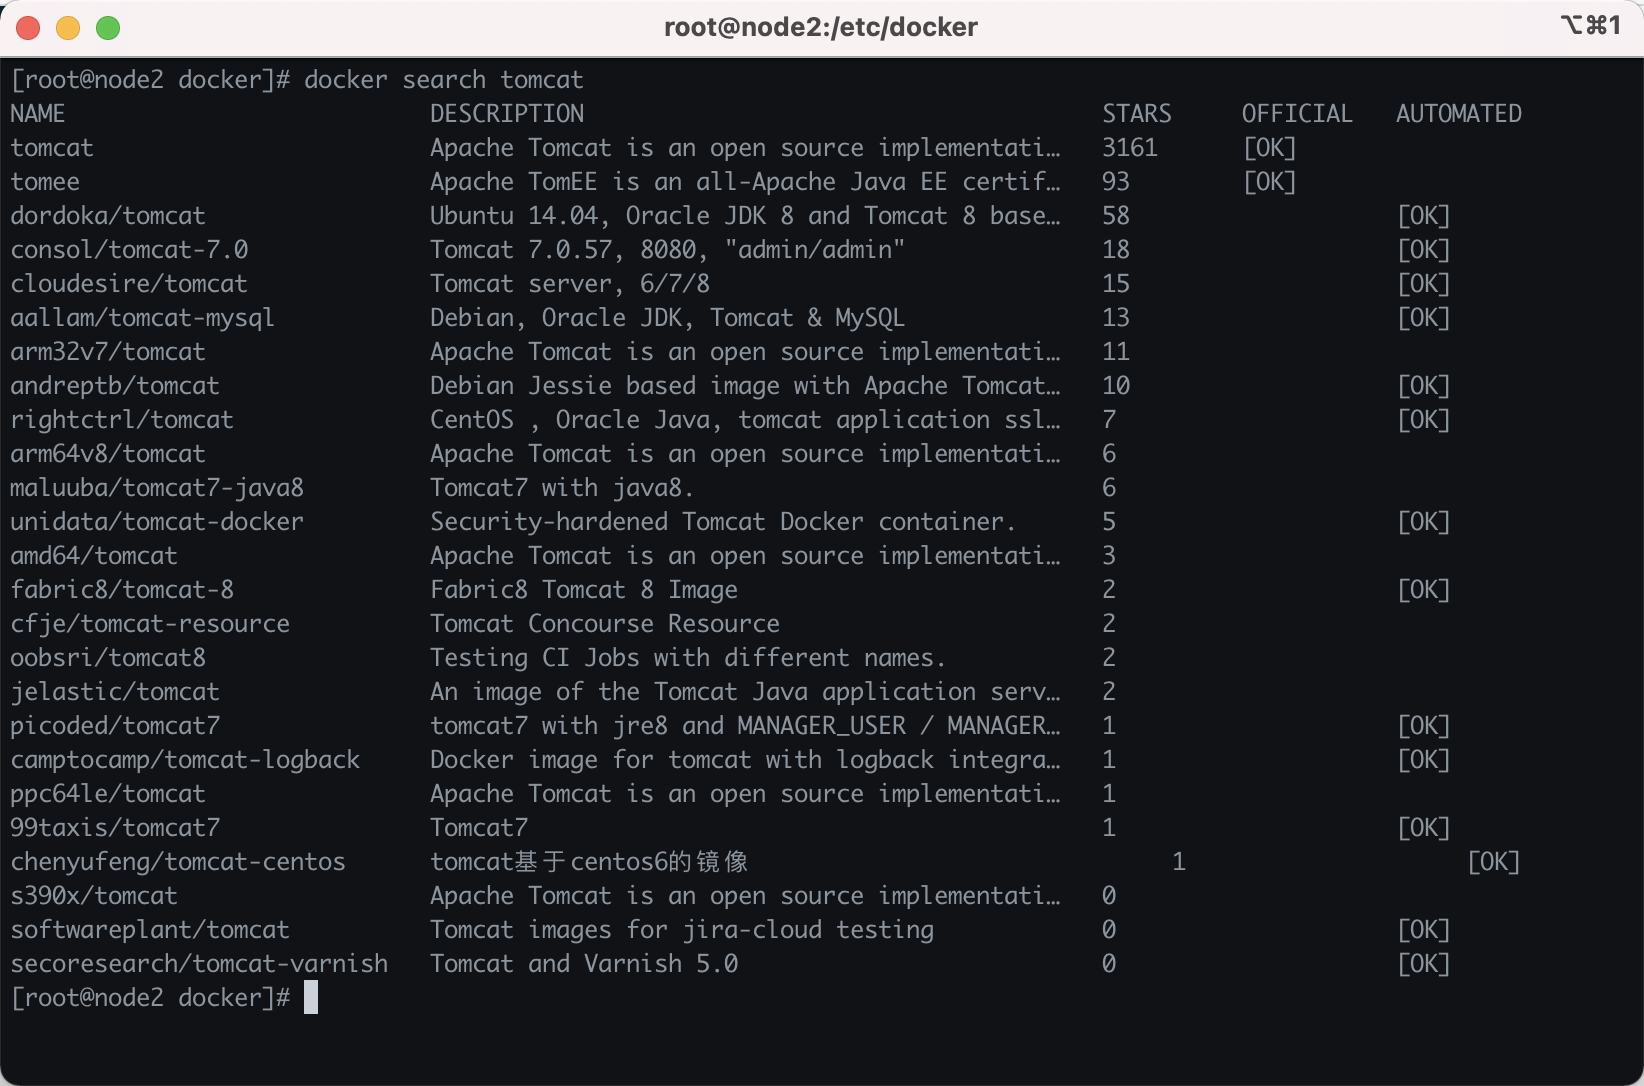Click the OFFICIAL column header
The width and height of the screenshot is (1644, 1086).
pos(1297,114)
